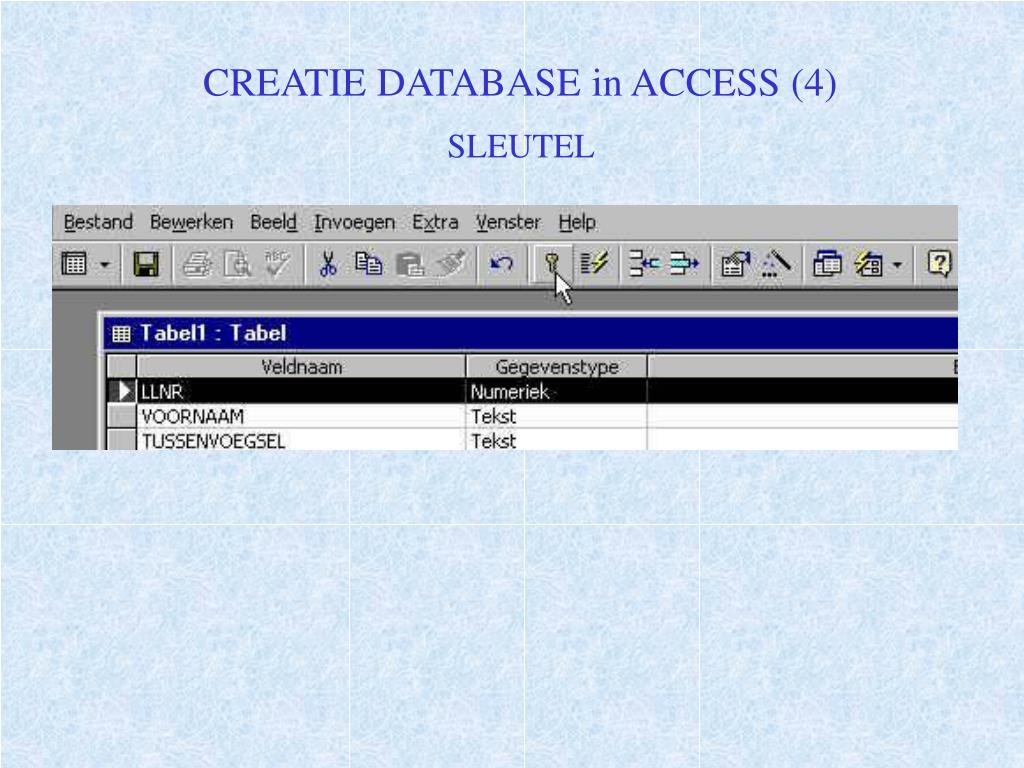The height and width of the screenshot is (768, 1024).
Task: Select the LLNR field name cell
Action: click(301, 391)
